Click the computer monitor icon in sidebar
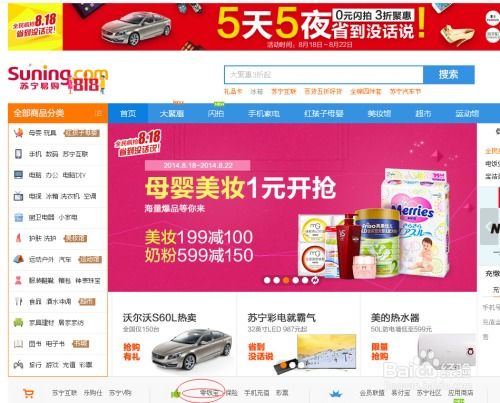Screen dimensions: 500x403 18,175
